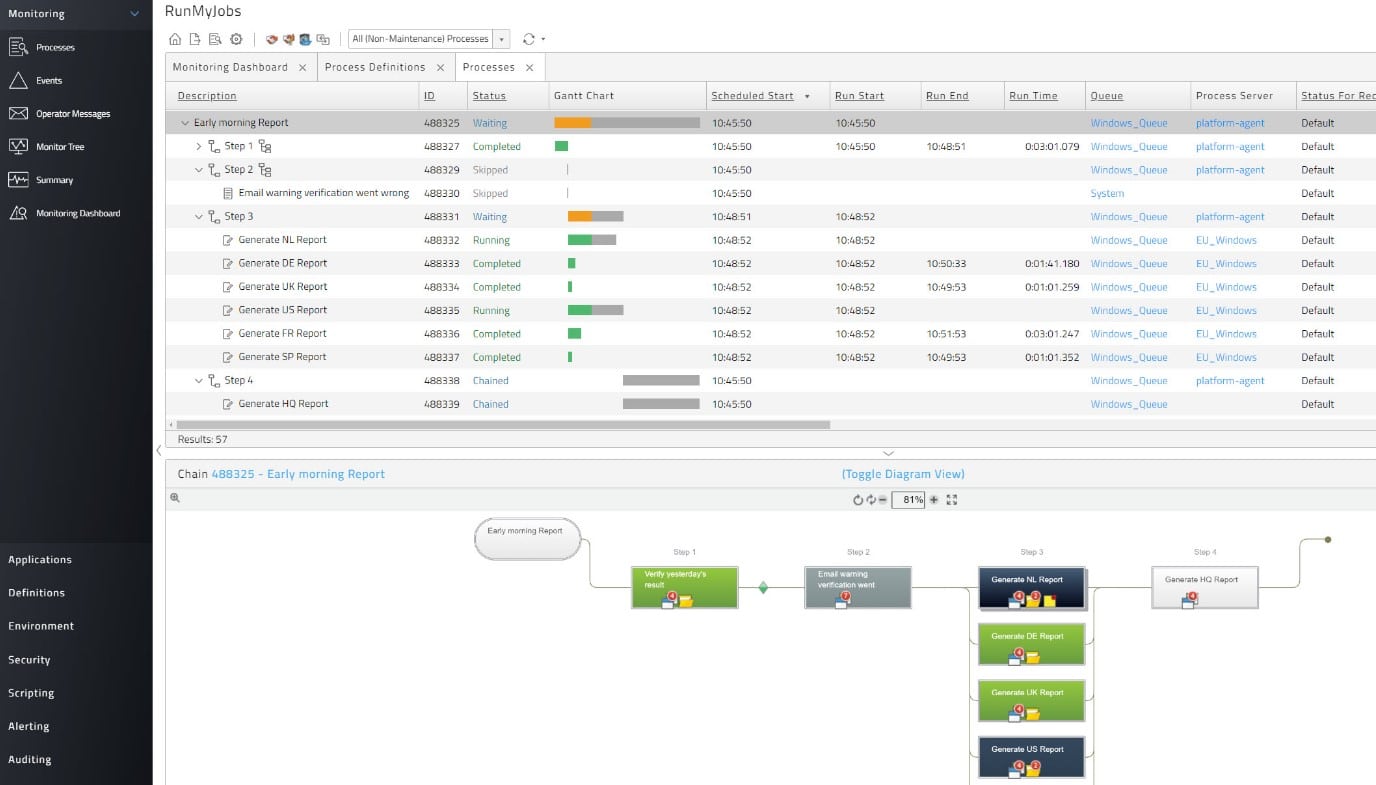Collapse the Step 4 tree row
The image size is (1376, 785).
(199, 381)
